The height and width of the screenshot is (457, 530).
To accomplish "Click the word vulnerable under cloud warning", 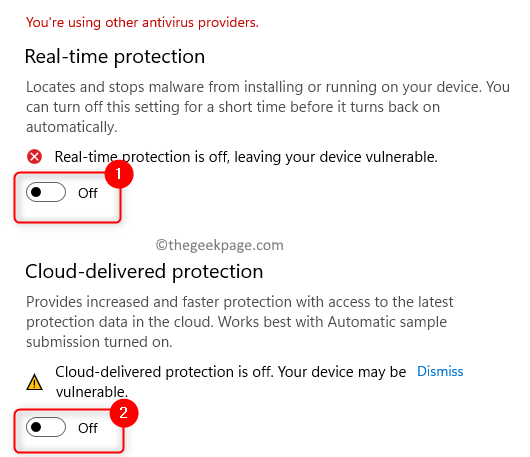I will click(x=92, y=392).
